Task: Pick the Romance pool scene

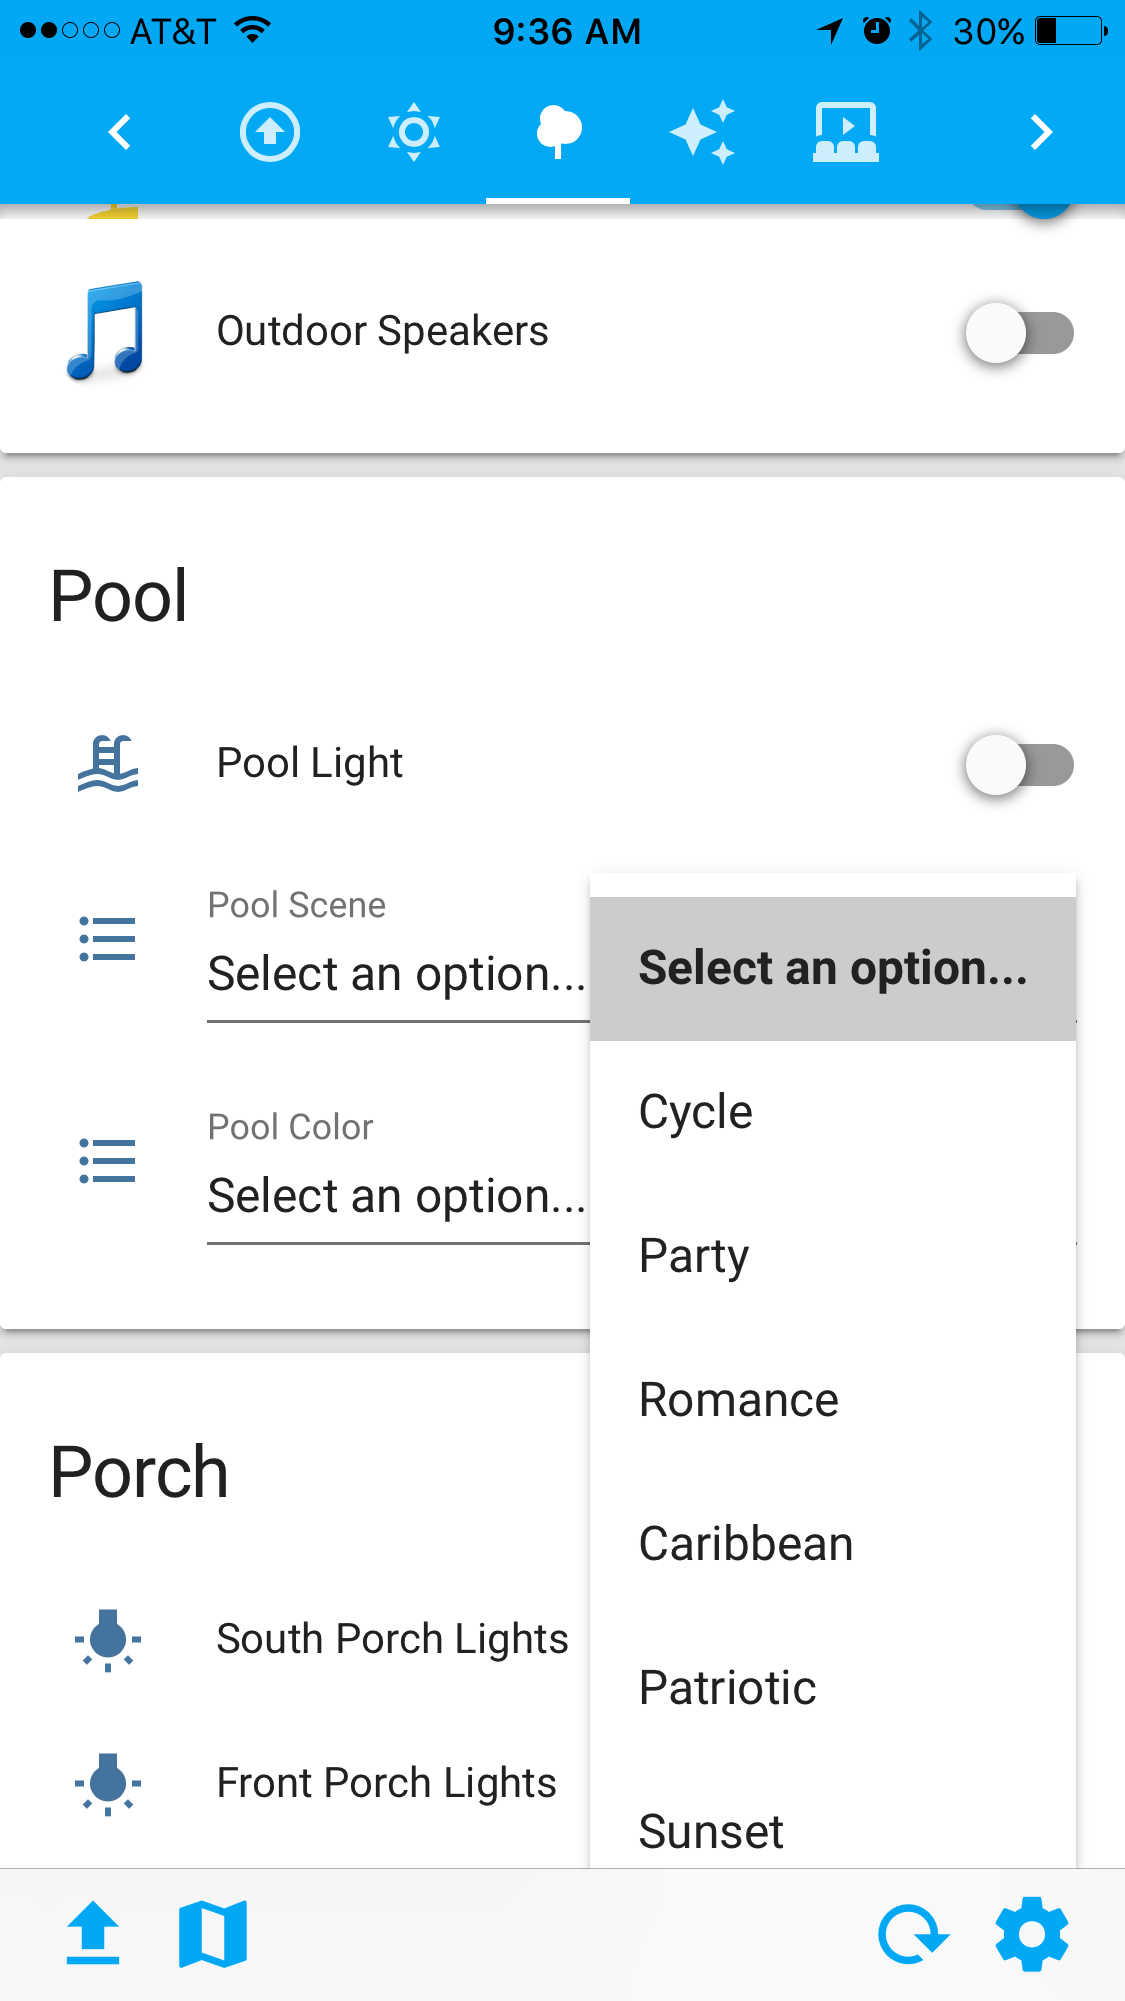Action: [738, 1400]
